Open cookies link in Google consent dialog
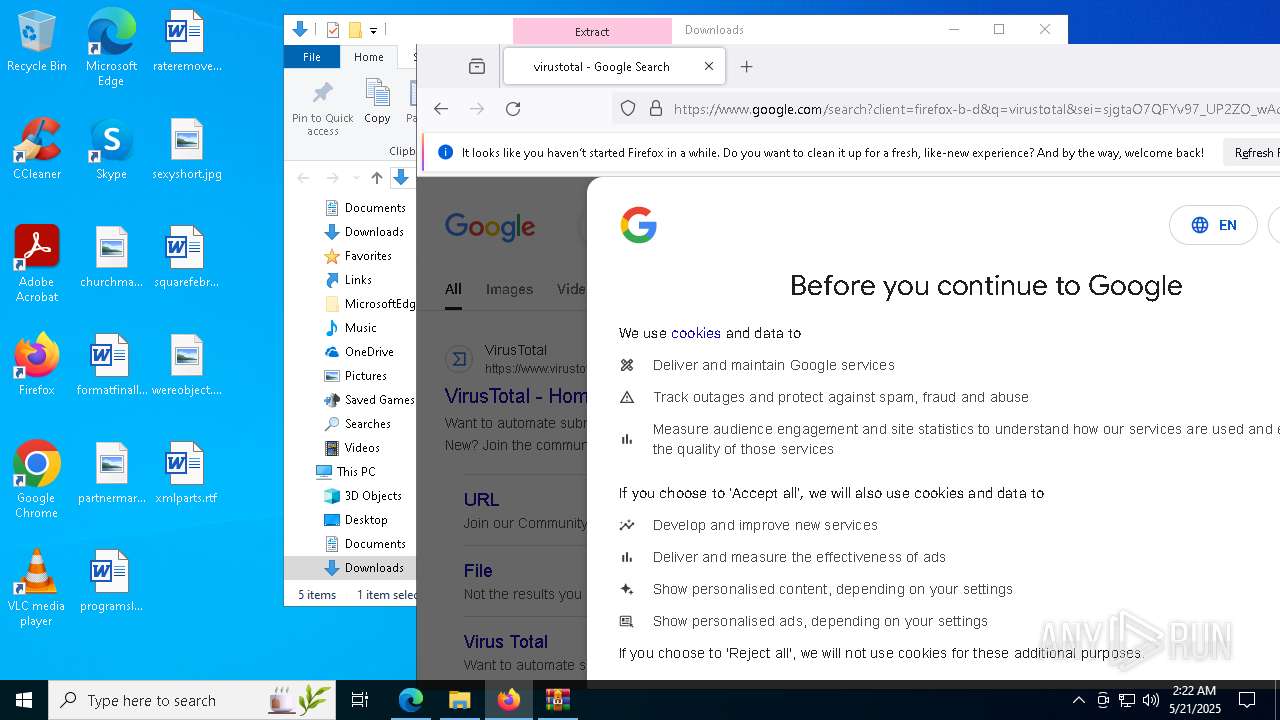This screenshot has height=720, width=1280. [x=696, y=333]
